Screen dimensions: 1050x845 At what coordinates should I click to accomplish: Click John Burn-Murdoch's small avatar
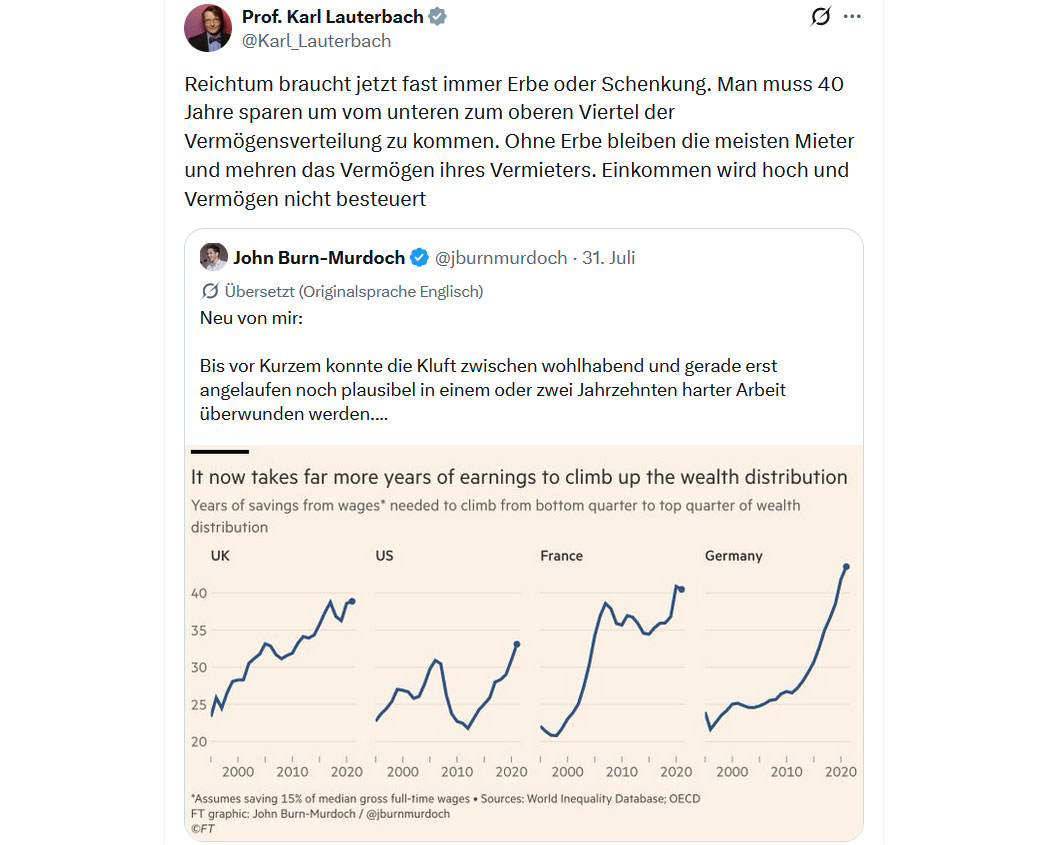[214, 257]
